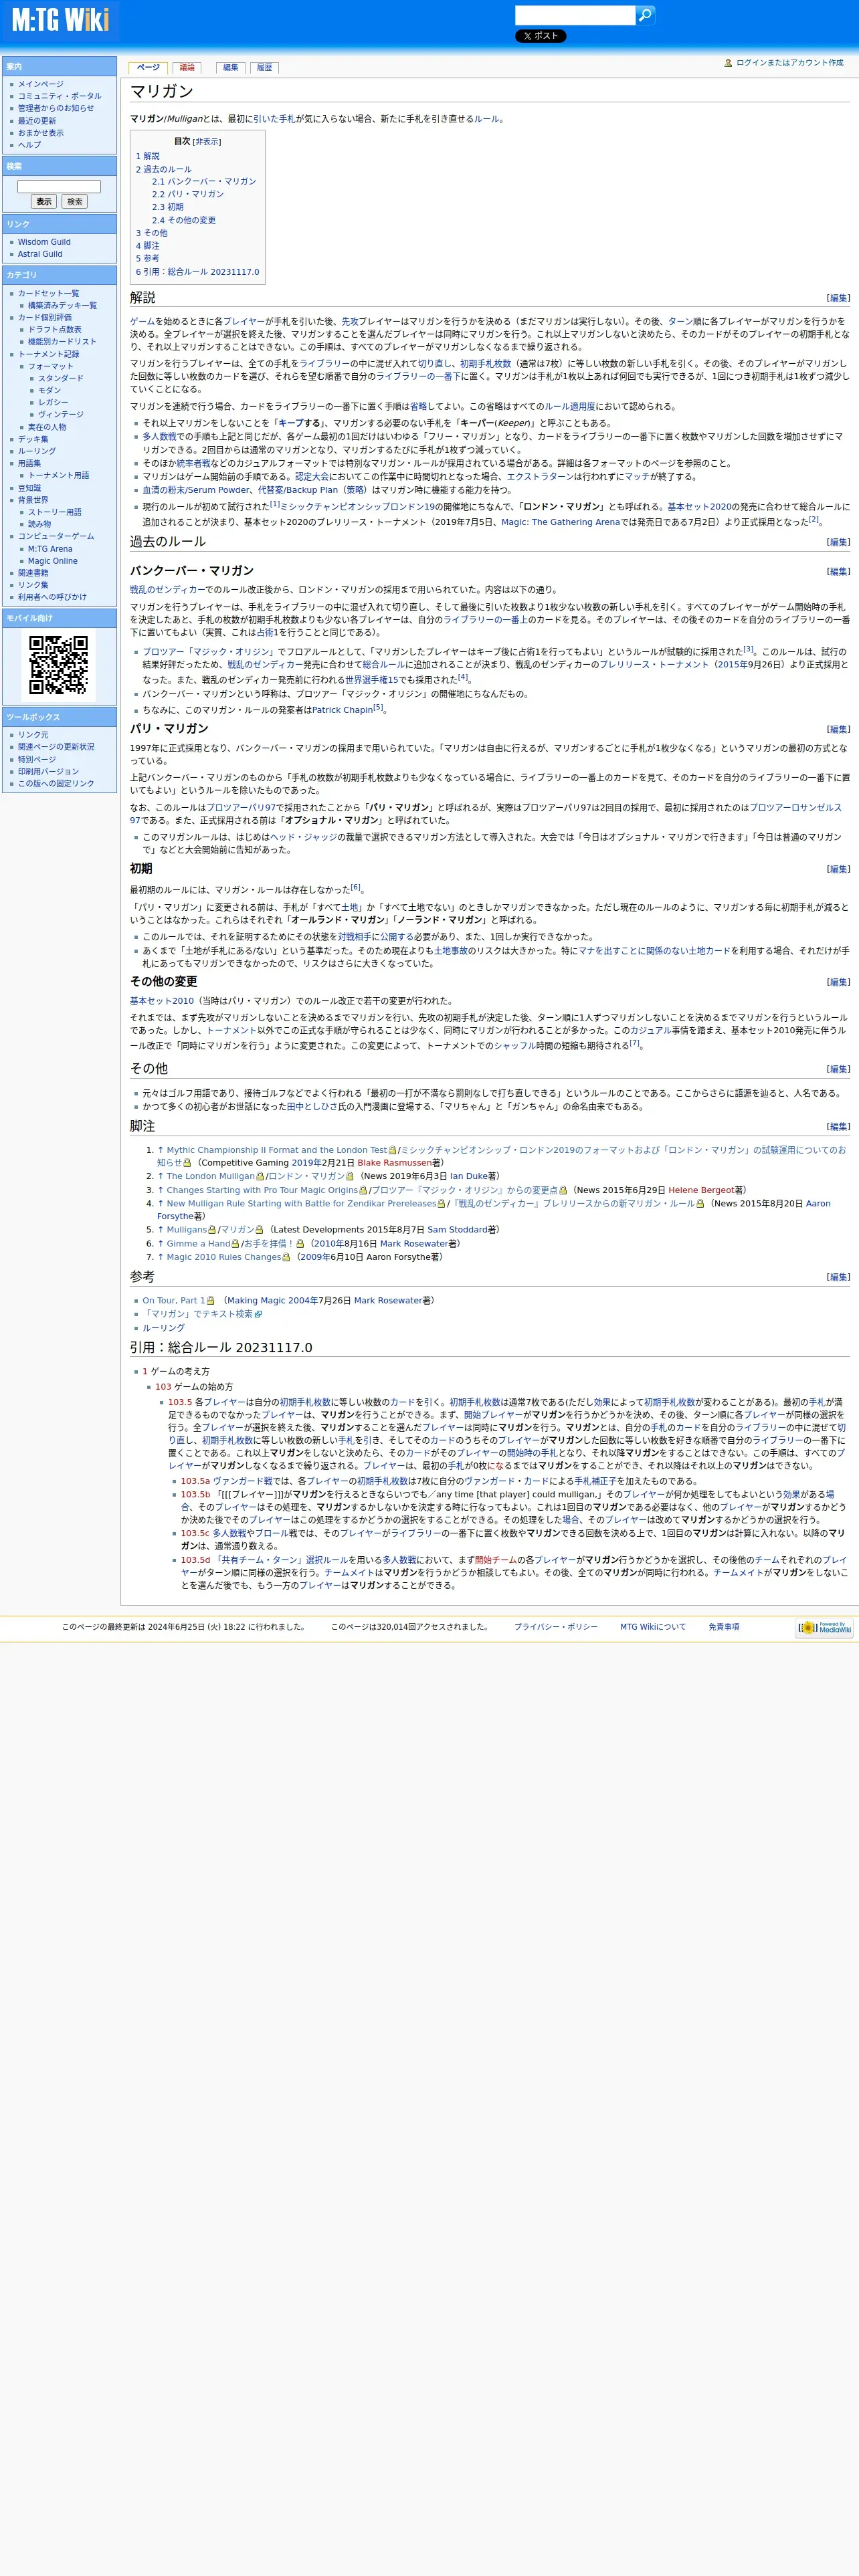
Task: Hide the table of contents via 非表示
Action: click(x=207, y=142)
